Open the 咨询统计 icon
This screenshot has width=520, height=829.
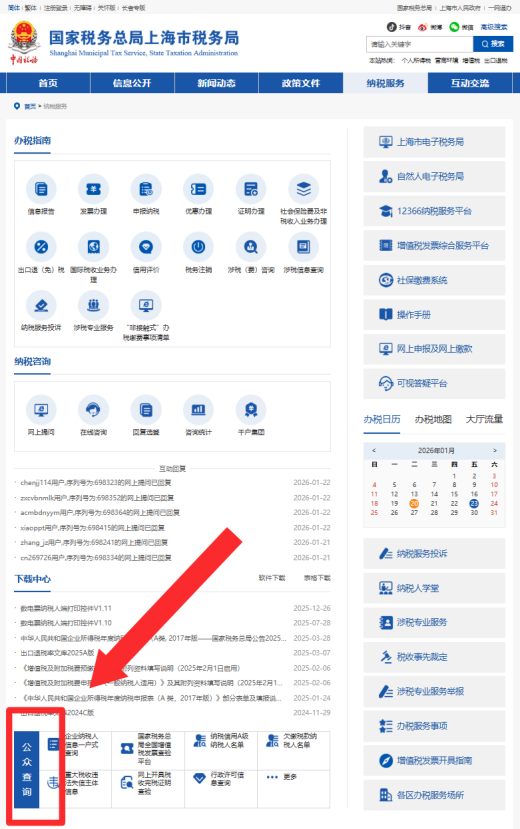pyautogui.click(x=198, y=410)
